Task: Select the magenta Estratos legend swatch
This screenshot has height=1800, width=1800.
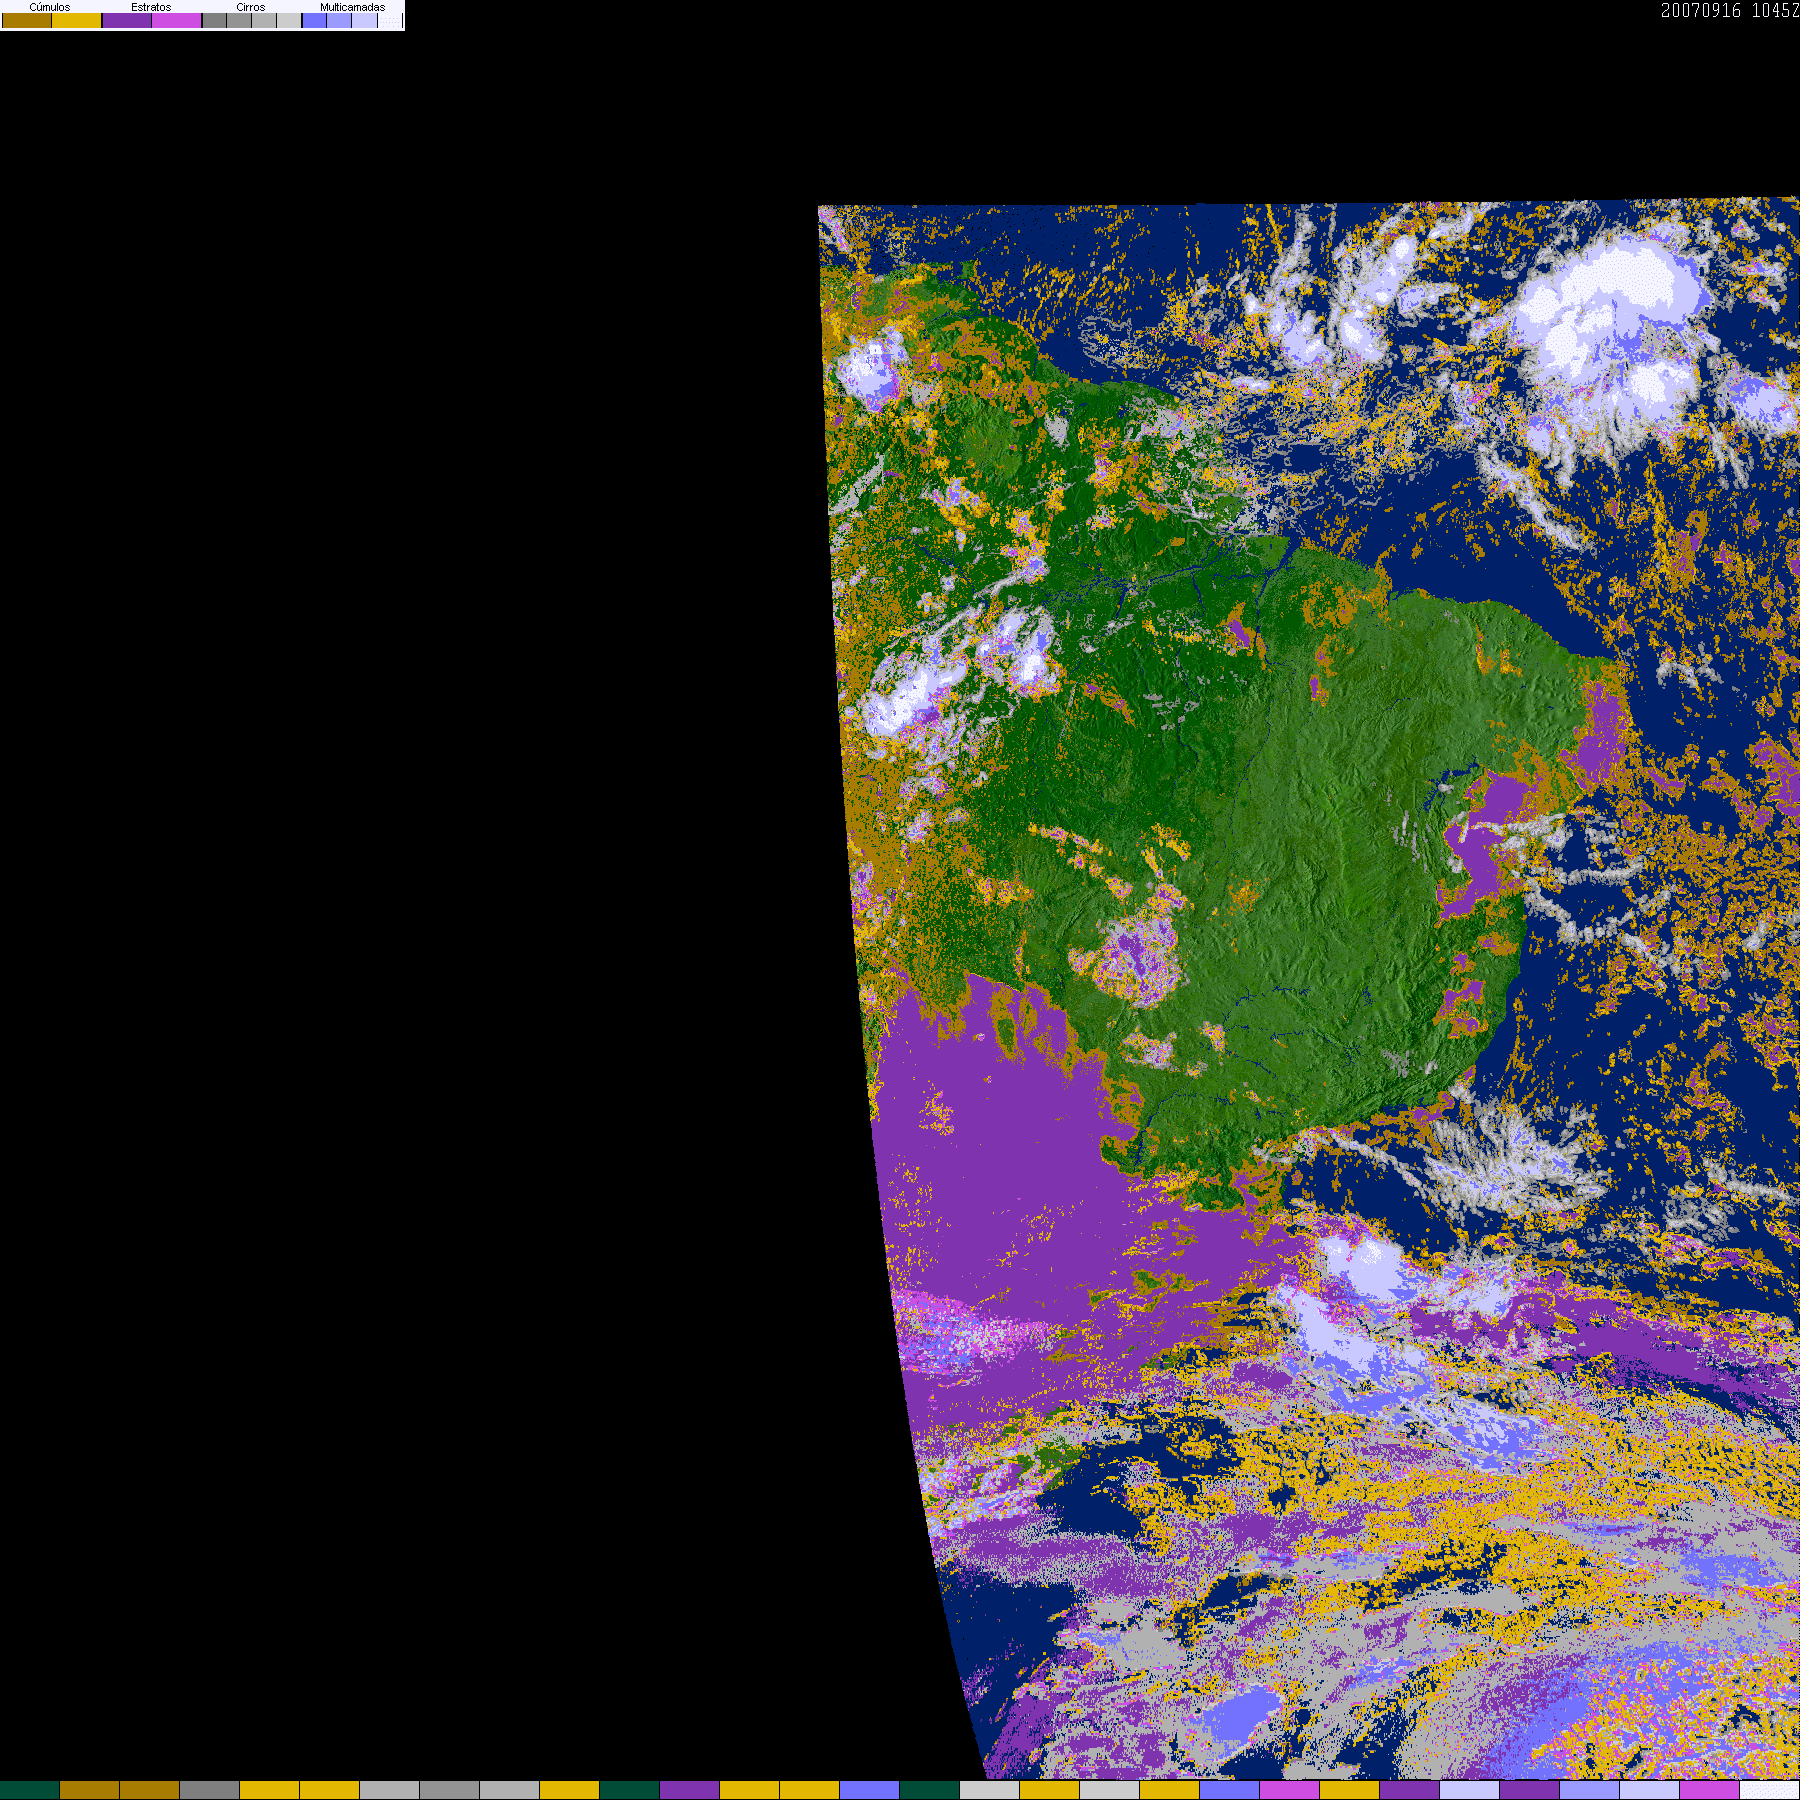Action: tap(177, 20)
